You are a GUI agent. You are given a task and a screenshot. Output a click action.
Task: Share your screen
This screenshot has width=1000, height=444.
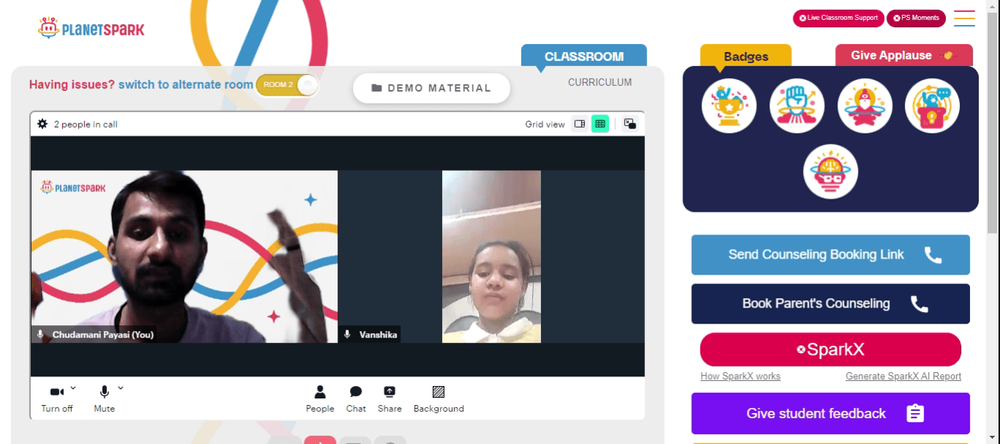tap(390, 399)
